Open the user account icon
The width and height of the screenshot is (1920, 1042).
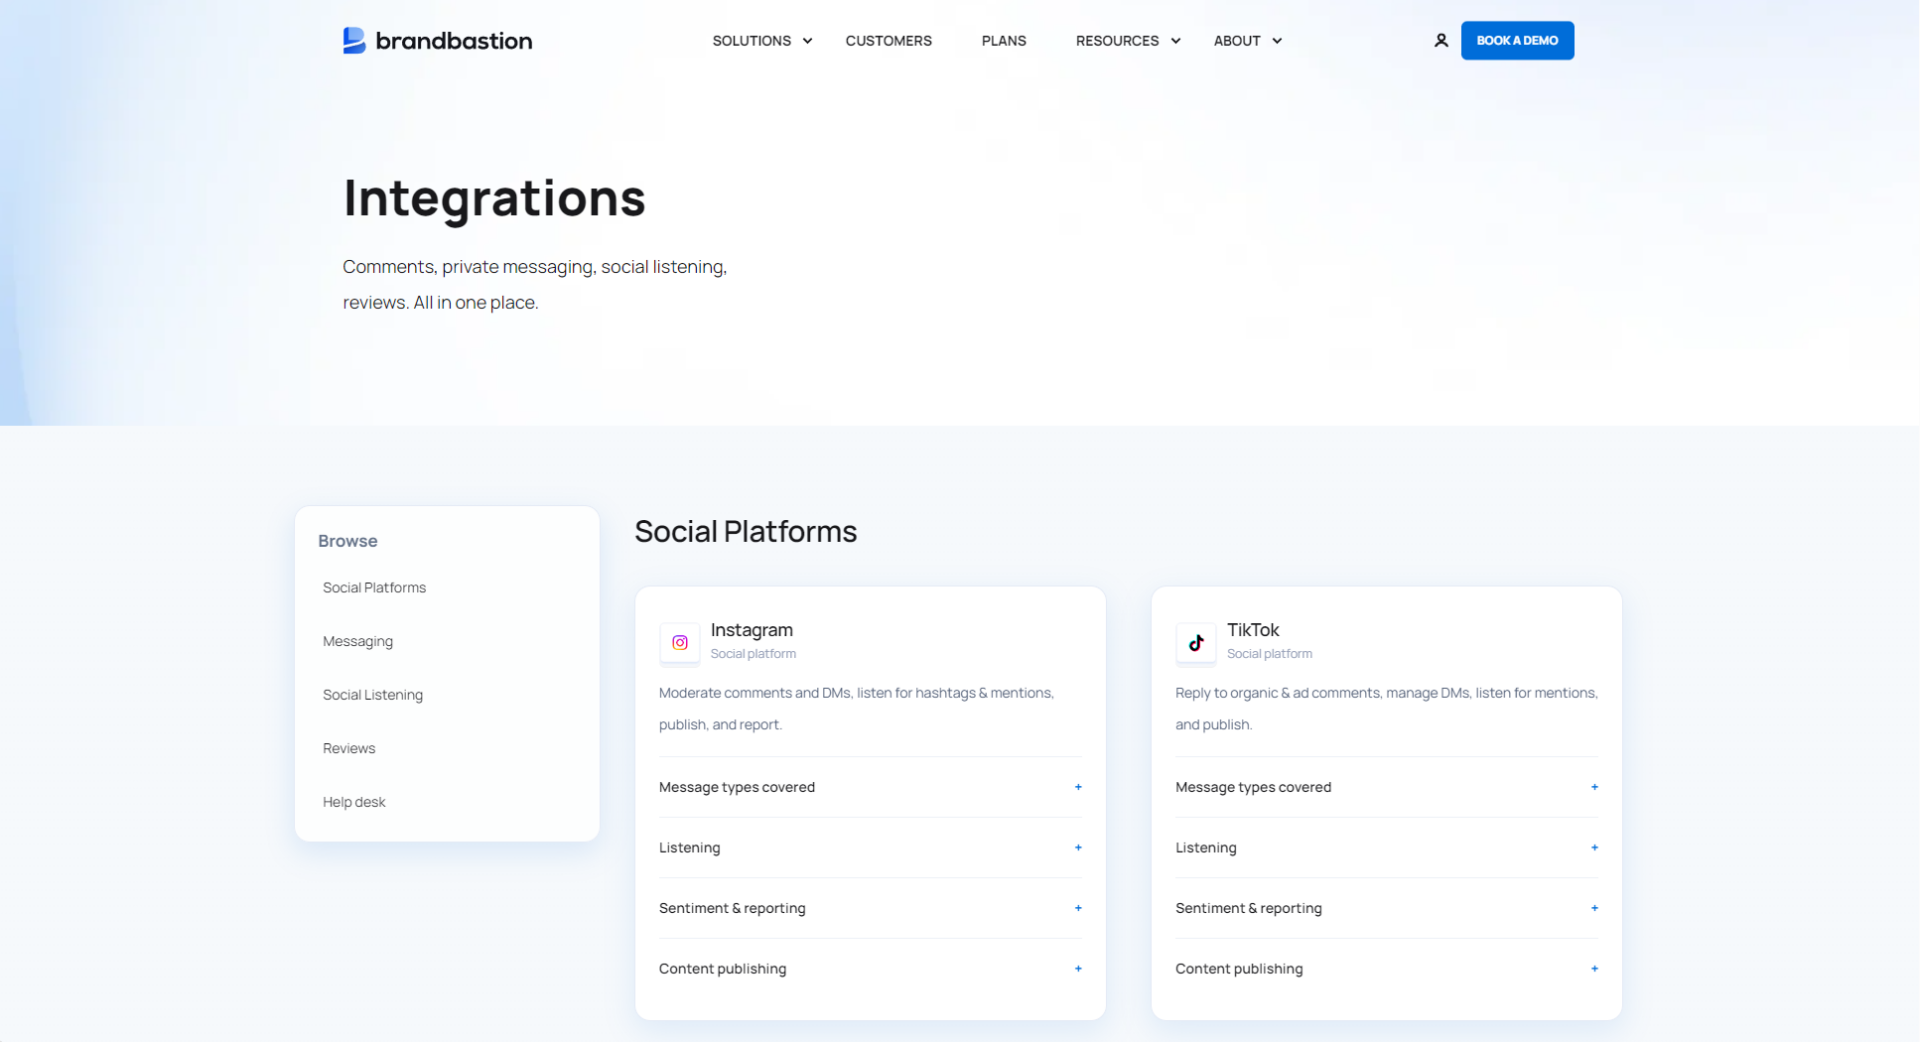pos(1440,41)
